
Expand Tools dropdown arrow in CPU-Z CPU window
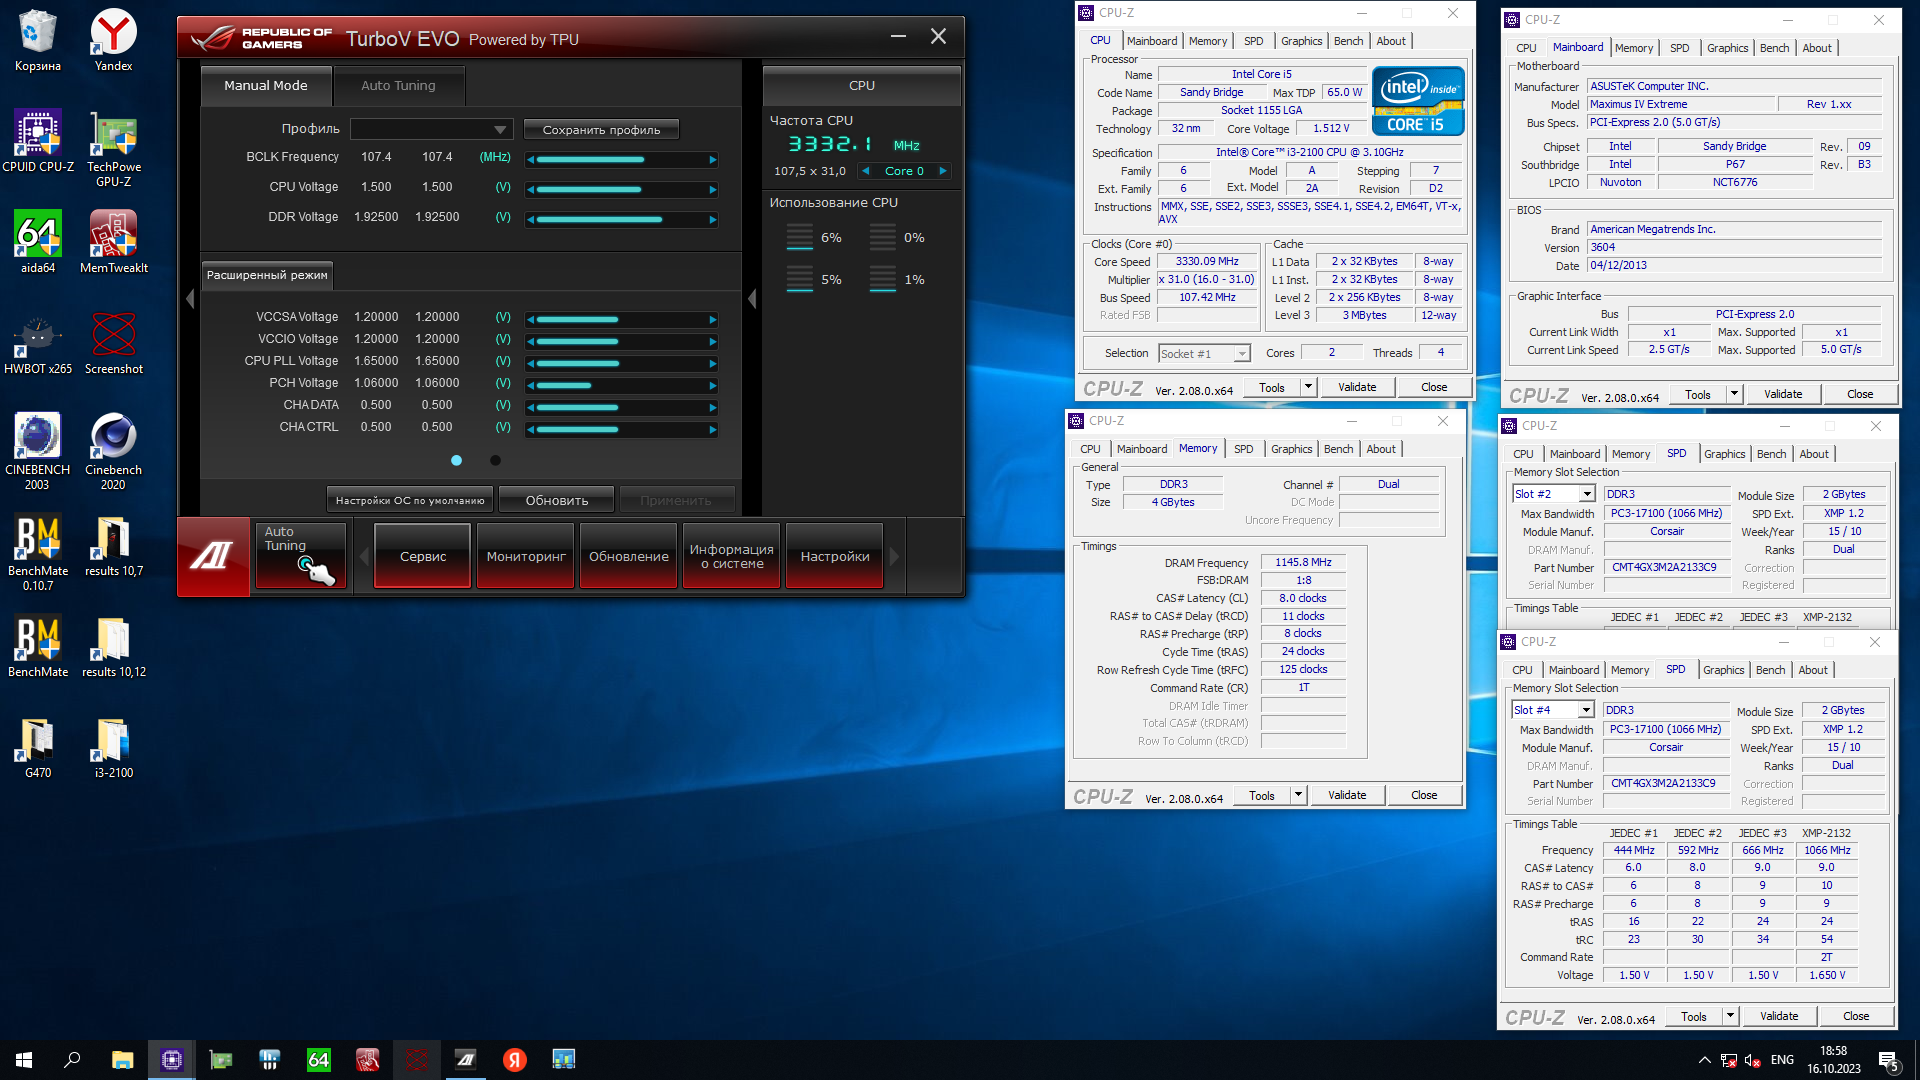1307,387
